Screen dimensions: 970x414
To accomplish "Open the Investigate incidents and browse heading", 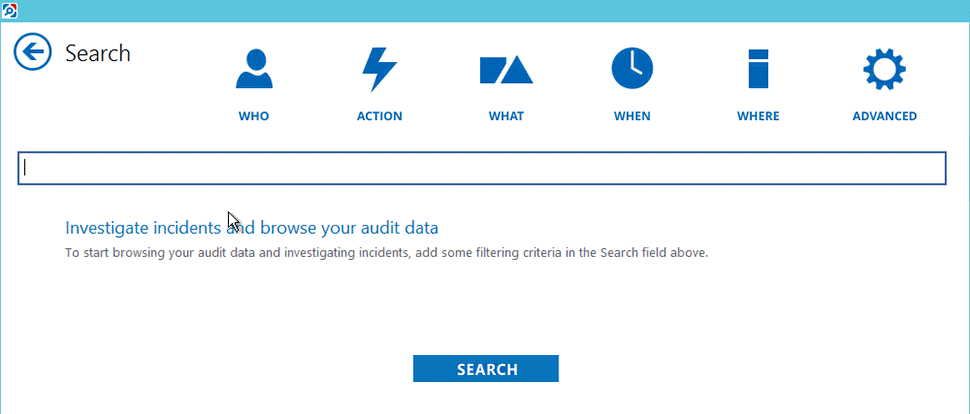I will 252,228.
